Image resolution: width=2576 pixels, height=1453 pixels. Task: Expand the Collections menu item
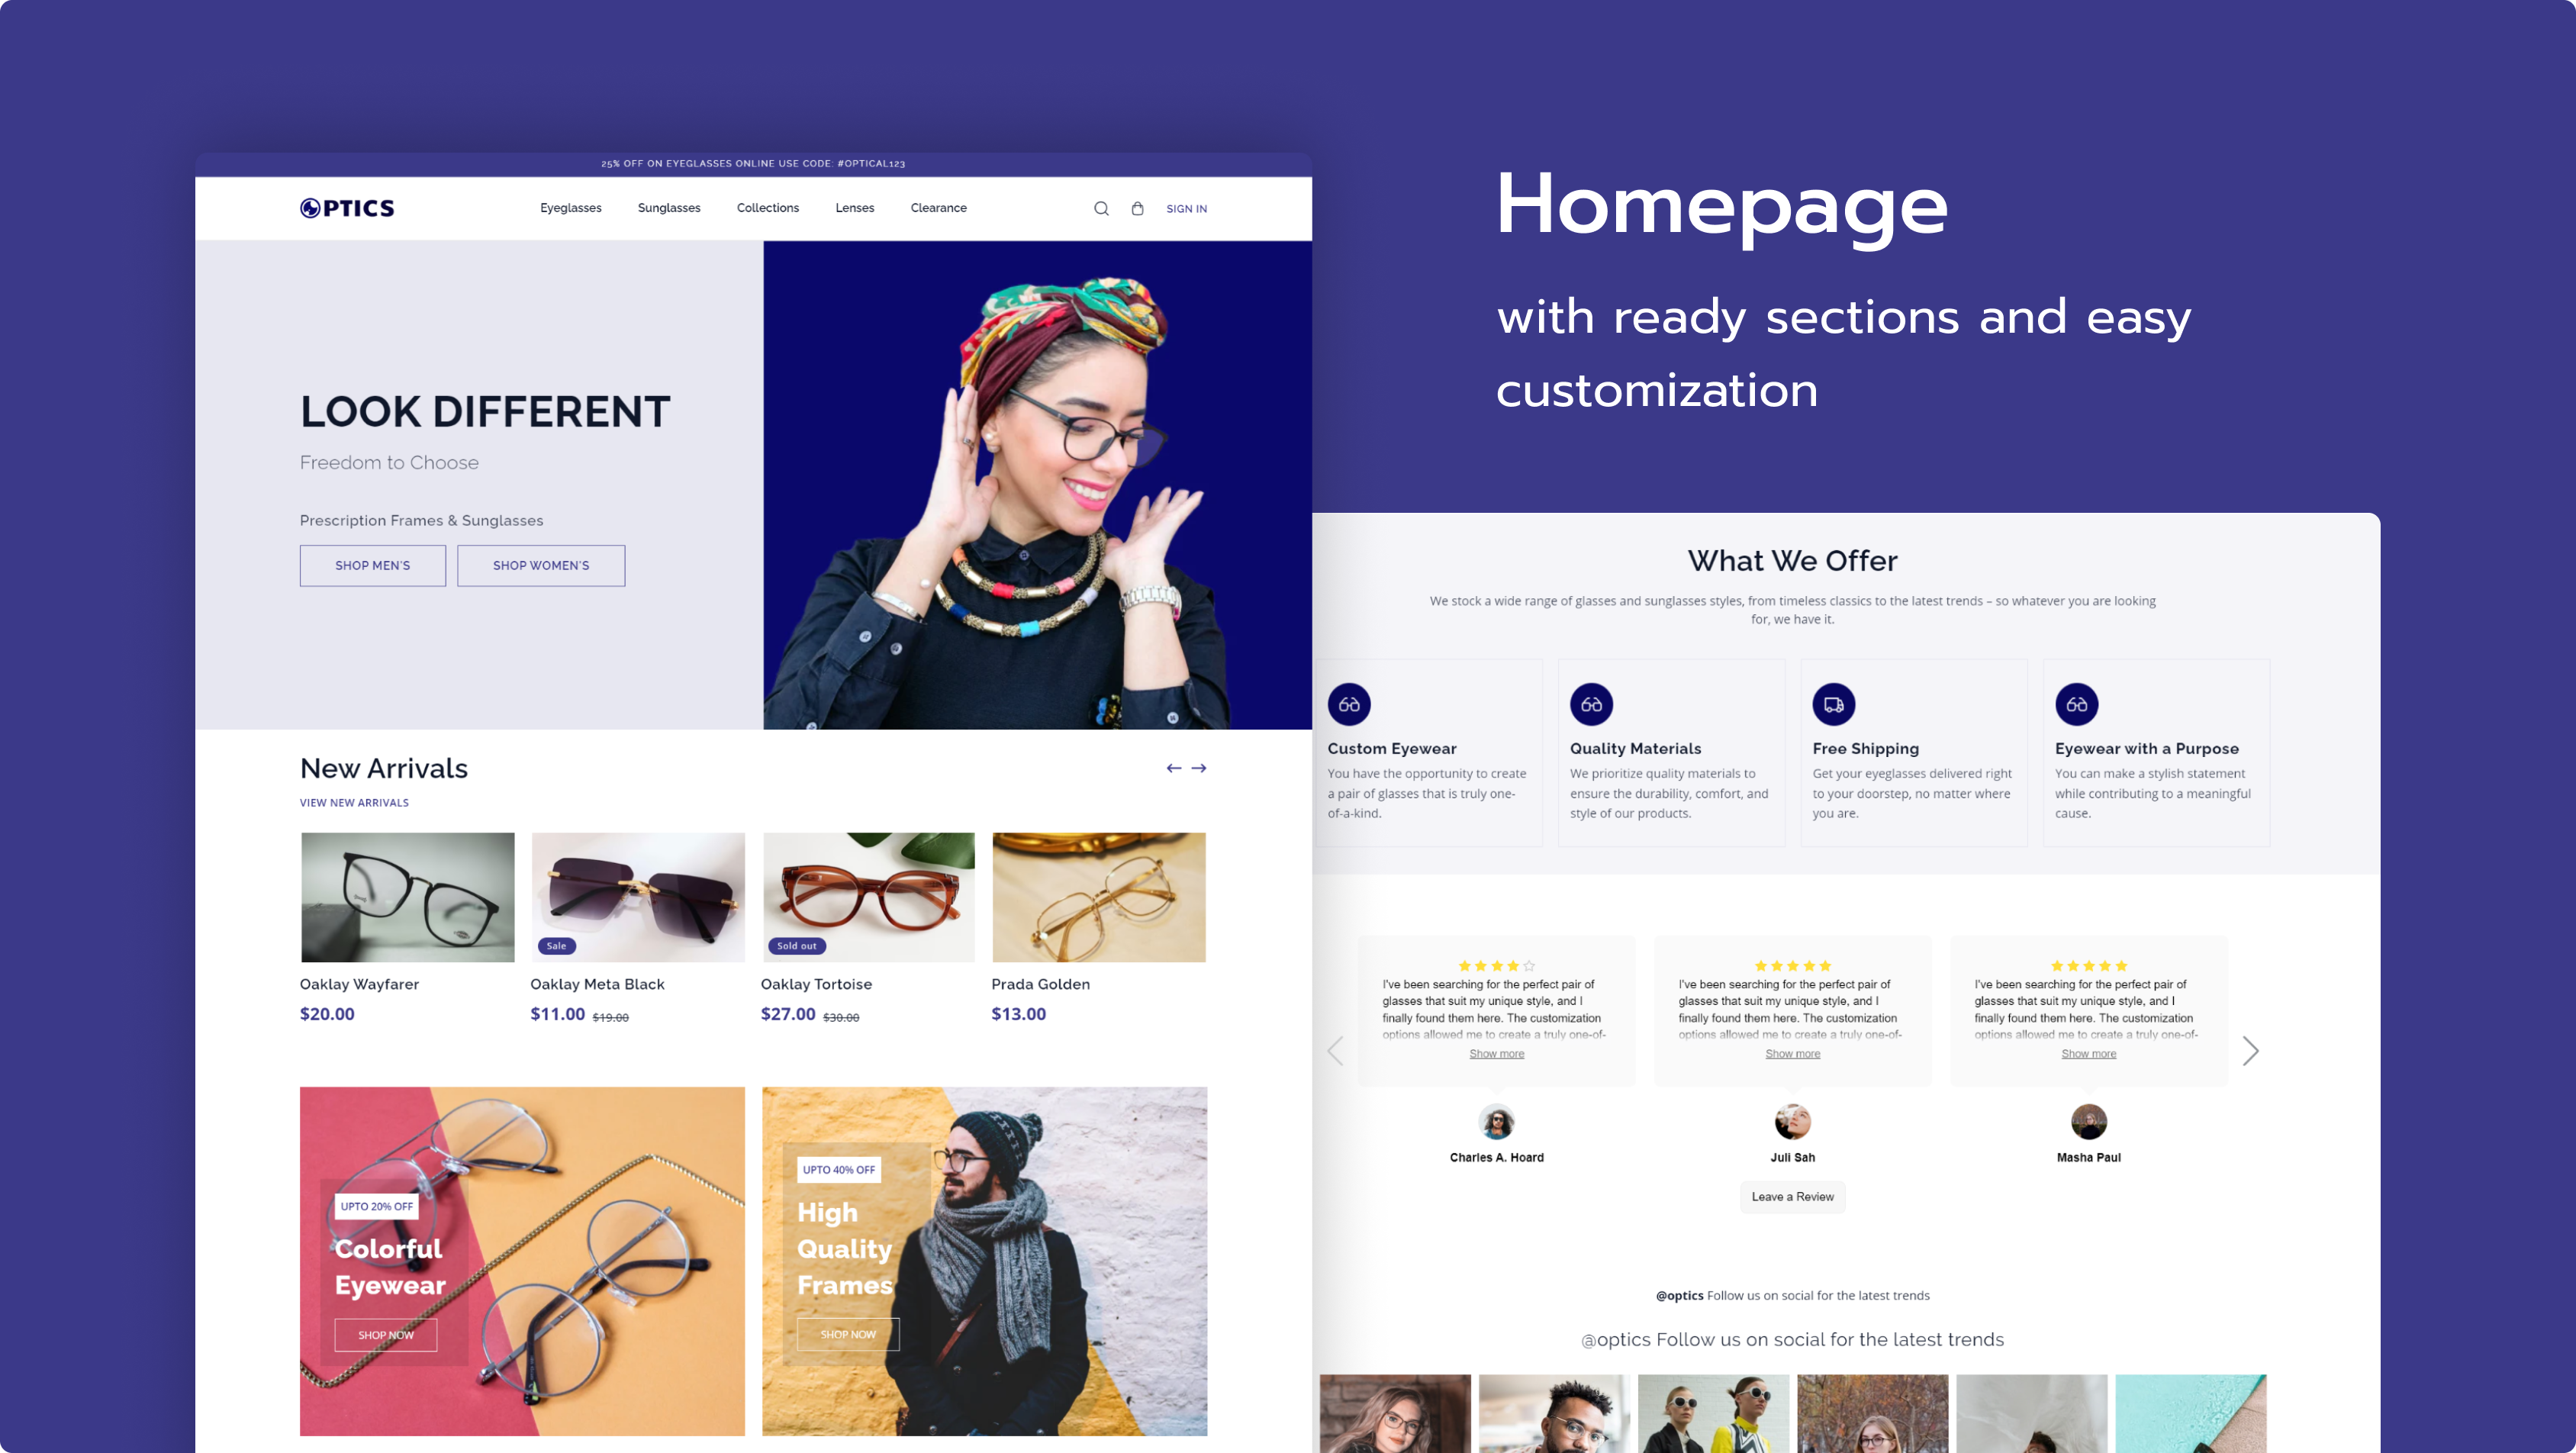point(766,209)
